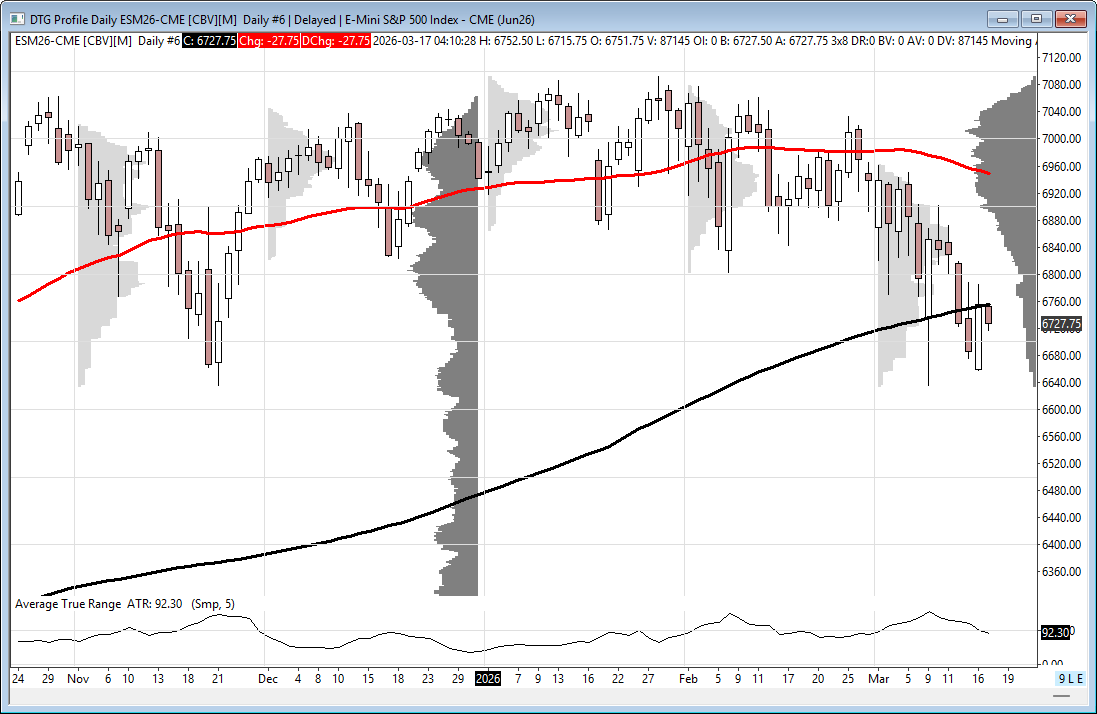1097x714 pixels.
Task: Select the Average True Range study label
Action: 66,604
